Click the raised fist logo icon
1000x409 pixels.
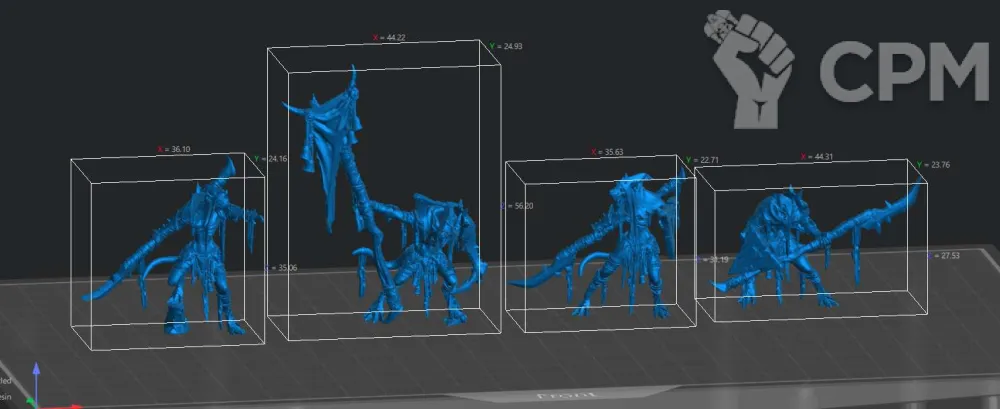[758, 70]
